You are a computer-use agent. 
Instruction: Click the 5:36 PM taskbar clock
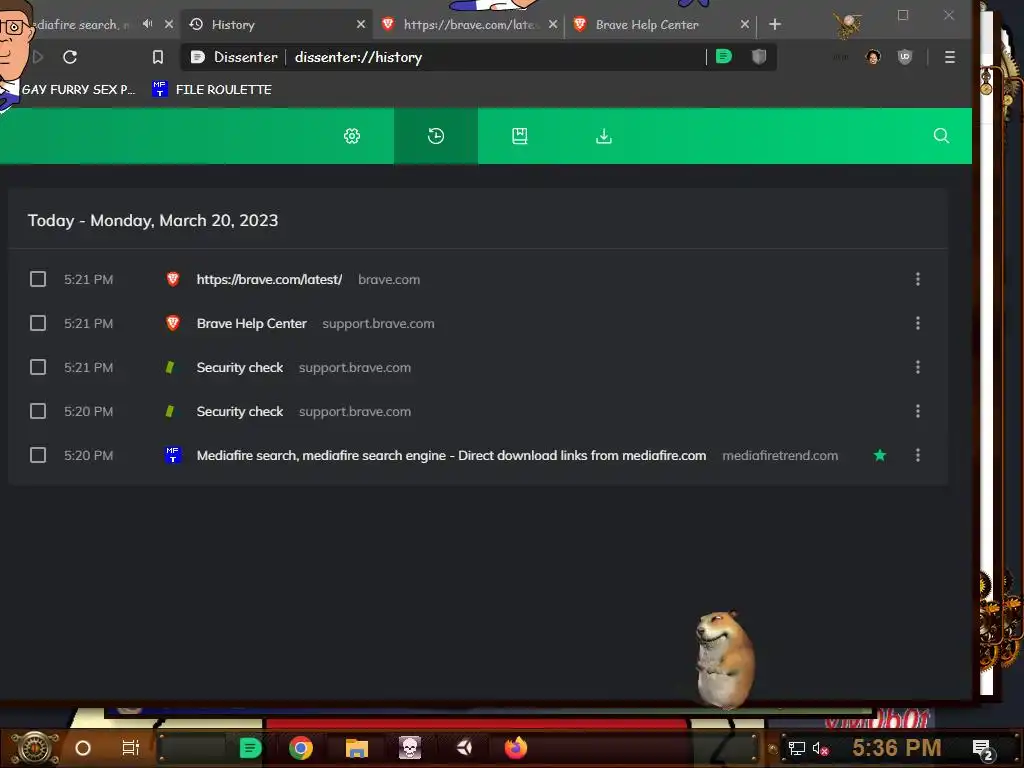[896, 748]
